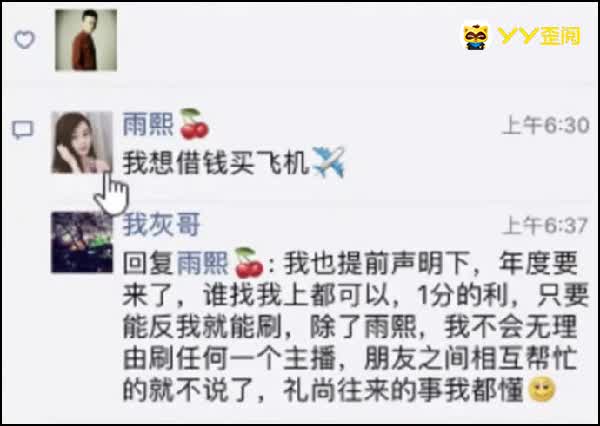Open the YY mascot logo icon
Image resolution: width=600 pixels, height=426 pixels.
pos(476,37)
